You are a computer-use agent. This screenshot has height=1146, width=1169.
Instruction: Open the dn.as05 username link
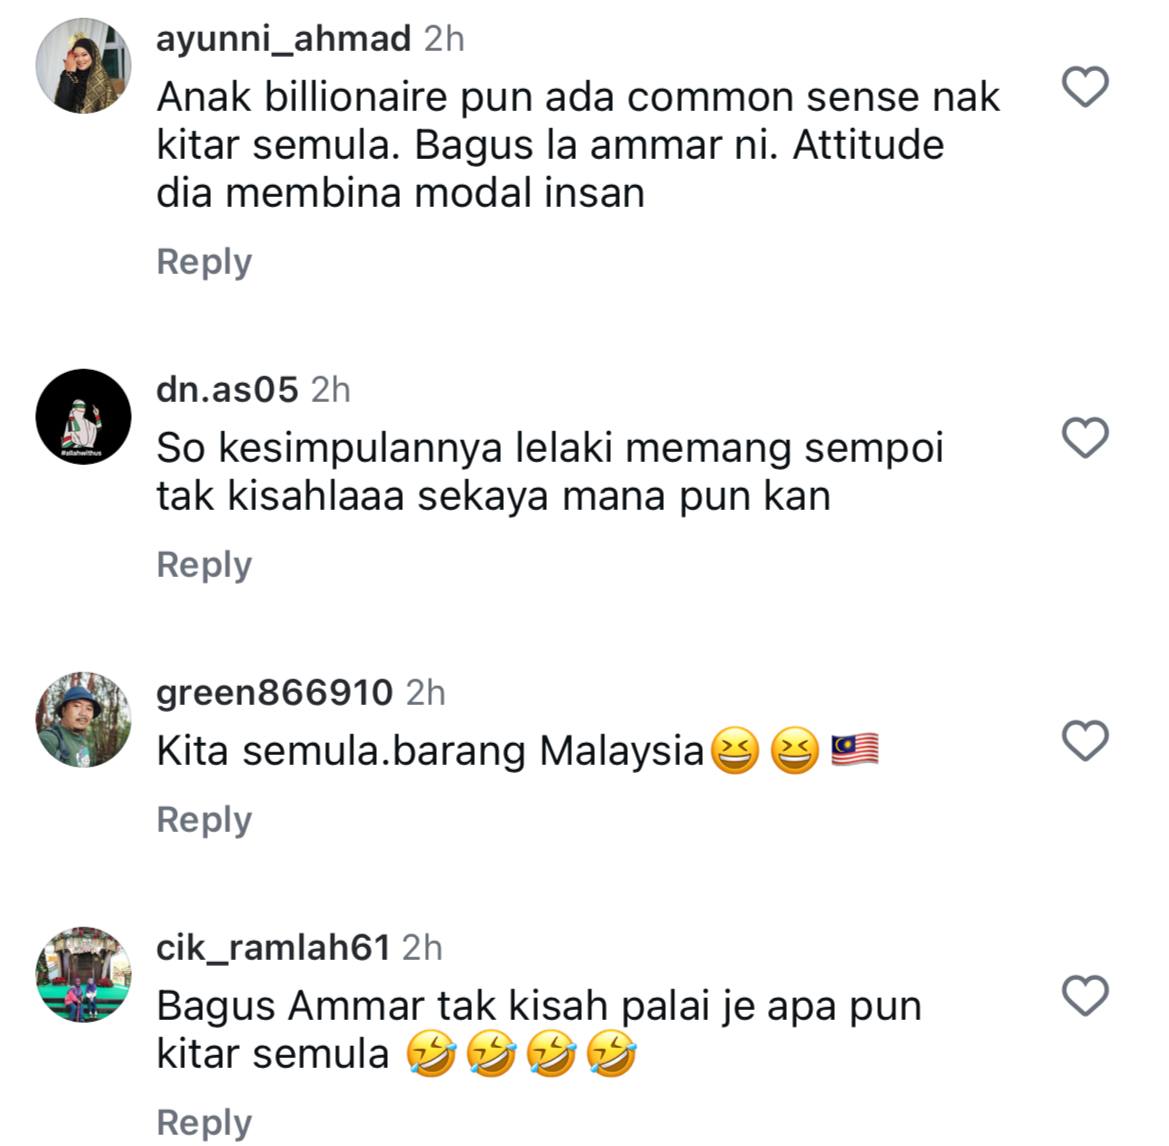click(x=227, y=389)
